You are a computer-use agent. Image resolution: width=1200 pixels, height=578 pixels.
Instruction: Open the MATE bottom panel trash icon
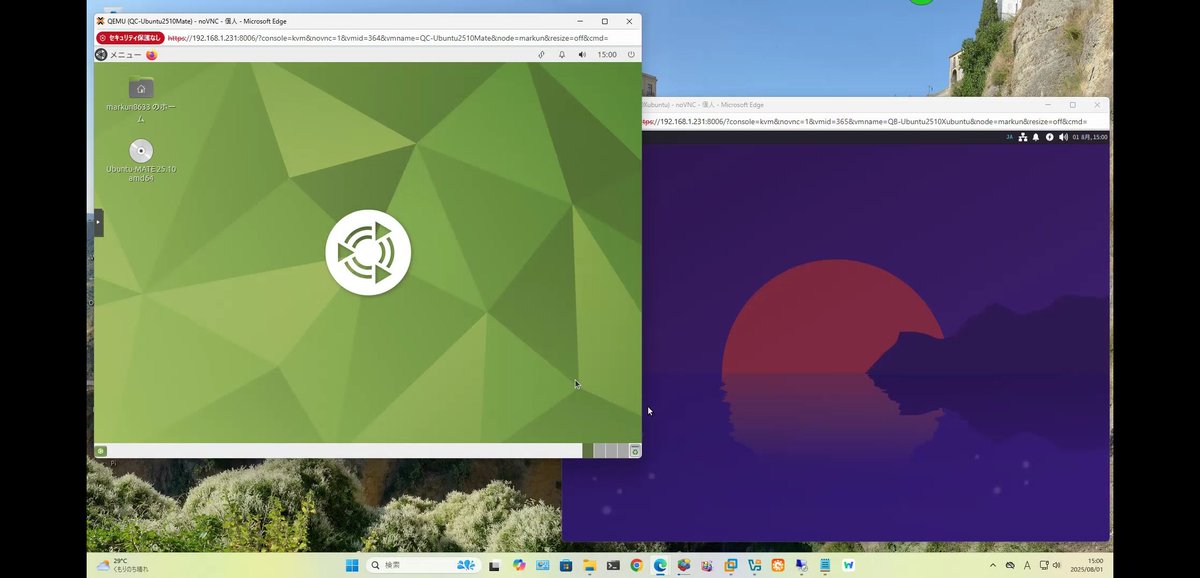[635, 451]
